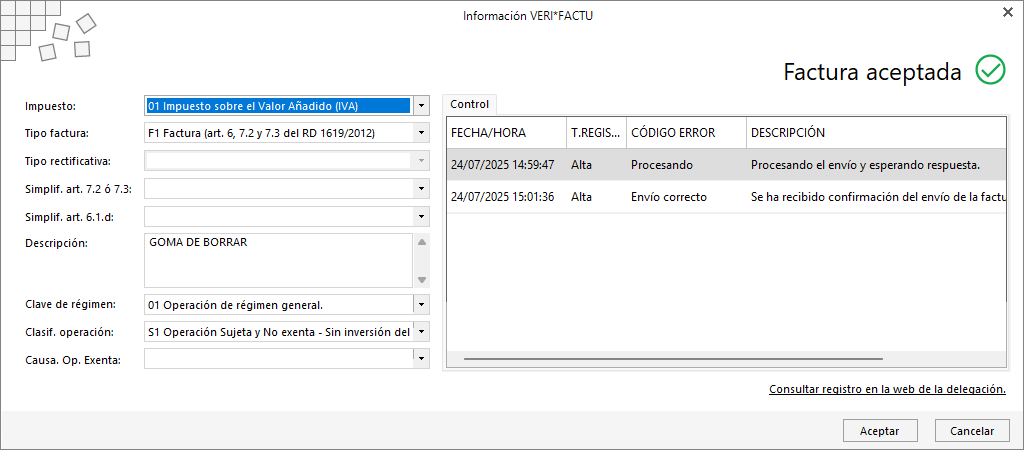Screen dimensions: 1024x450
Task: Open the Simplif. art. 7.2 ó 7.3 dropdown
Action: tap(421, 188)
